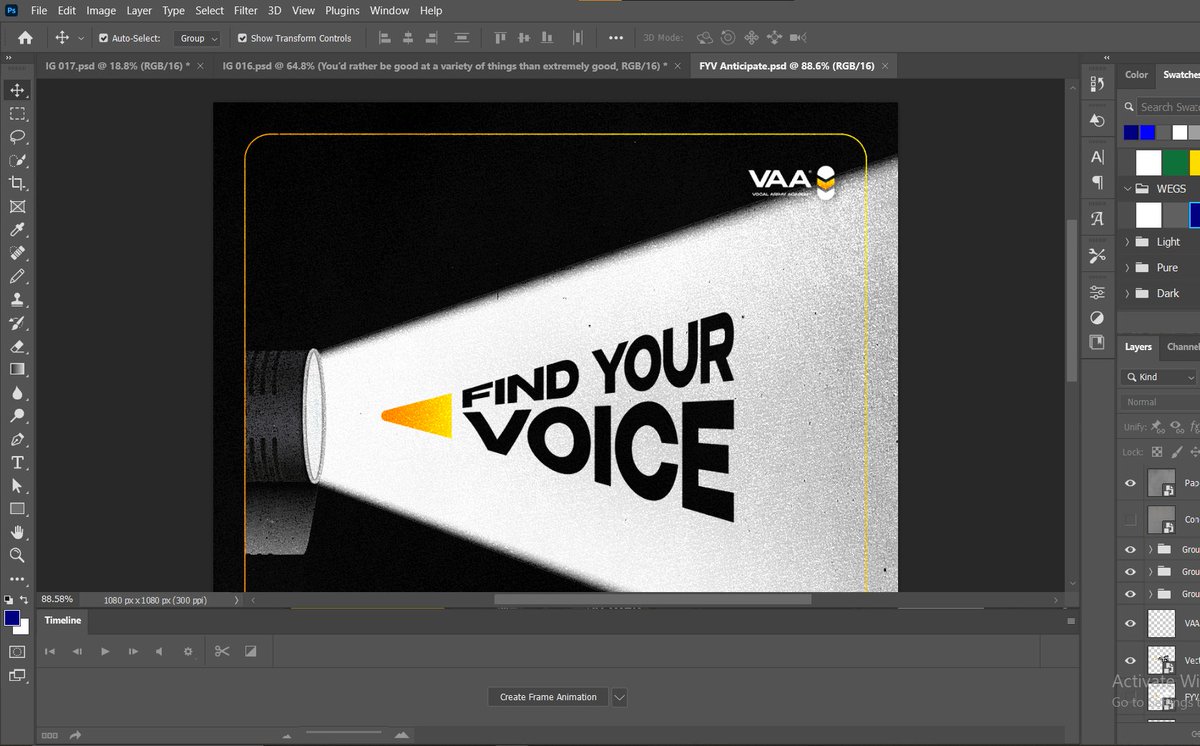The height and width of the screenshot is (746, 1200).
Task: Activate the Crop tool
Action: pyautogui.click(x=17, y=183)
